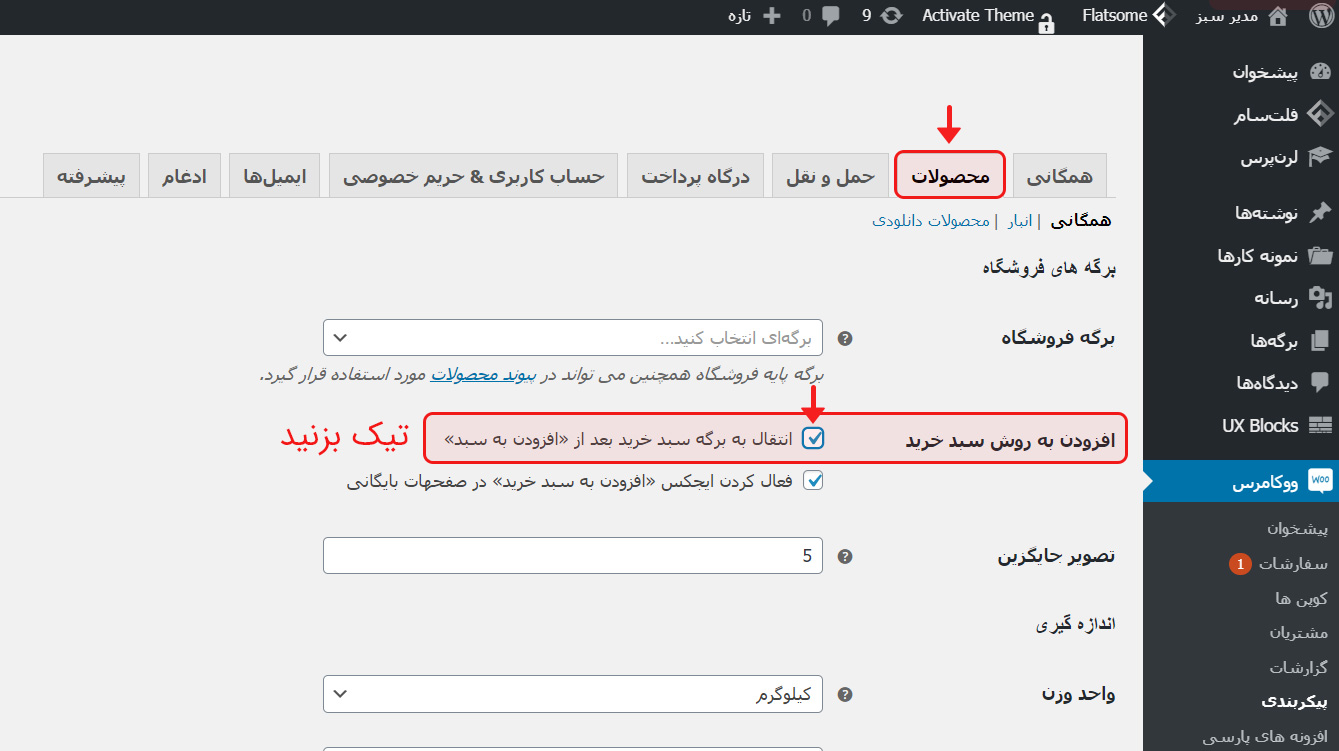Click the plus icon next to تازه
This screenshot has width=1339, height=751.
(771, 16)
